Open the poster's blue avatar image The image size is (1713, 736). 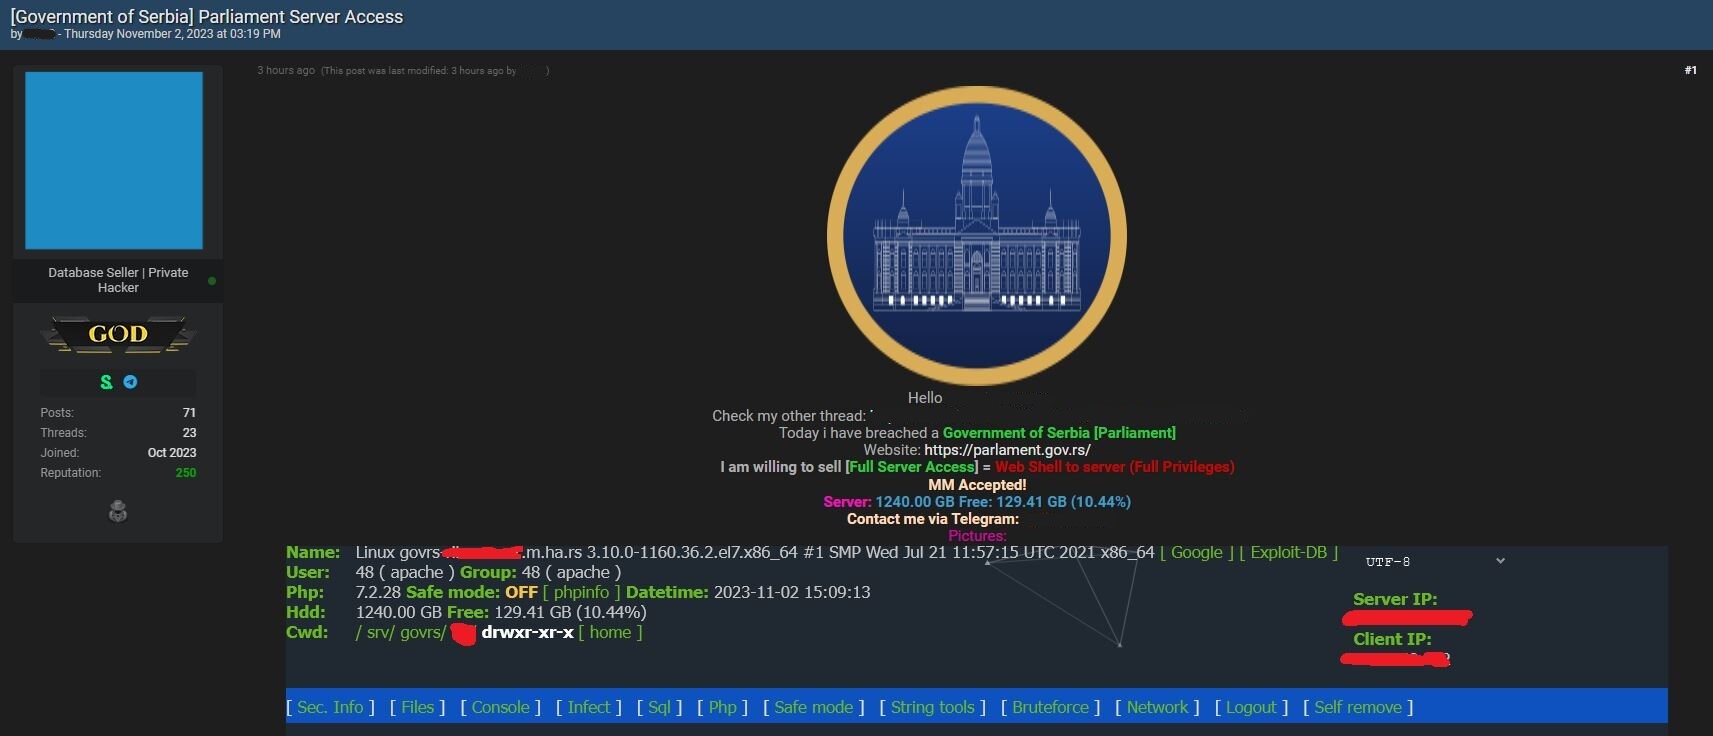pyautogui.click(x=114, y=160)
